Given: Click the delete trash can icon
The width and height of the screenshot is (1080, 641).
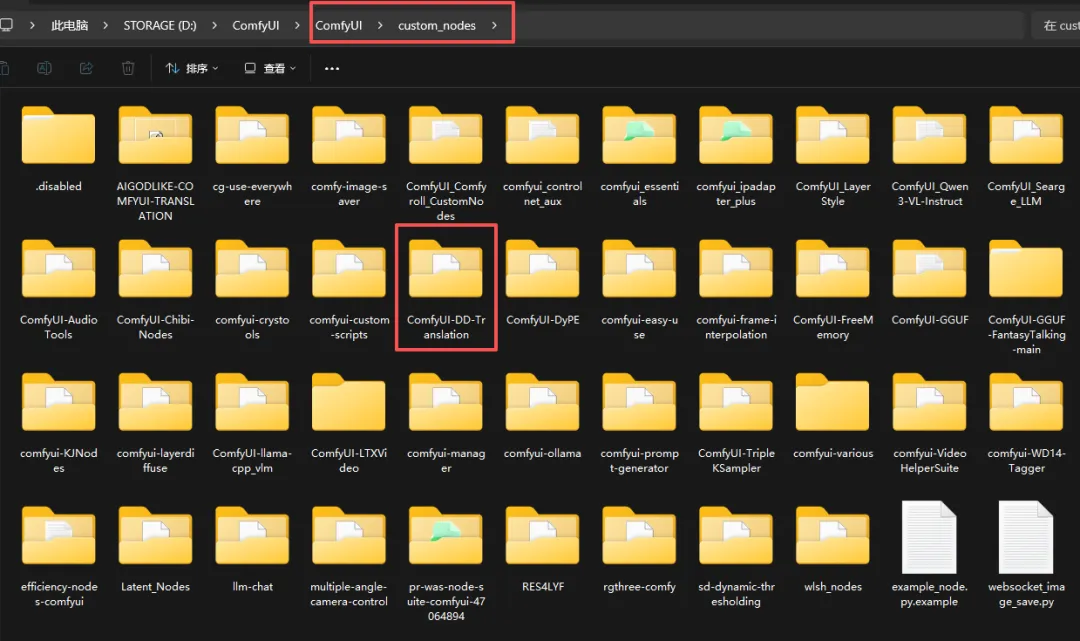Looking at the screenshot, I should [x=128, y=68].
